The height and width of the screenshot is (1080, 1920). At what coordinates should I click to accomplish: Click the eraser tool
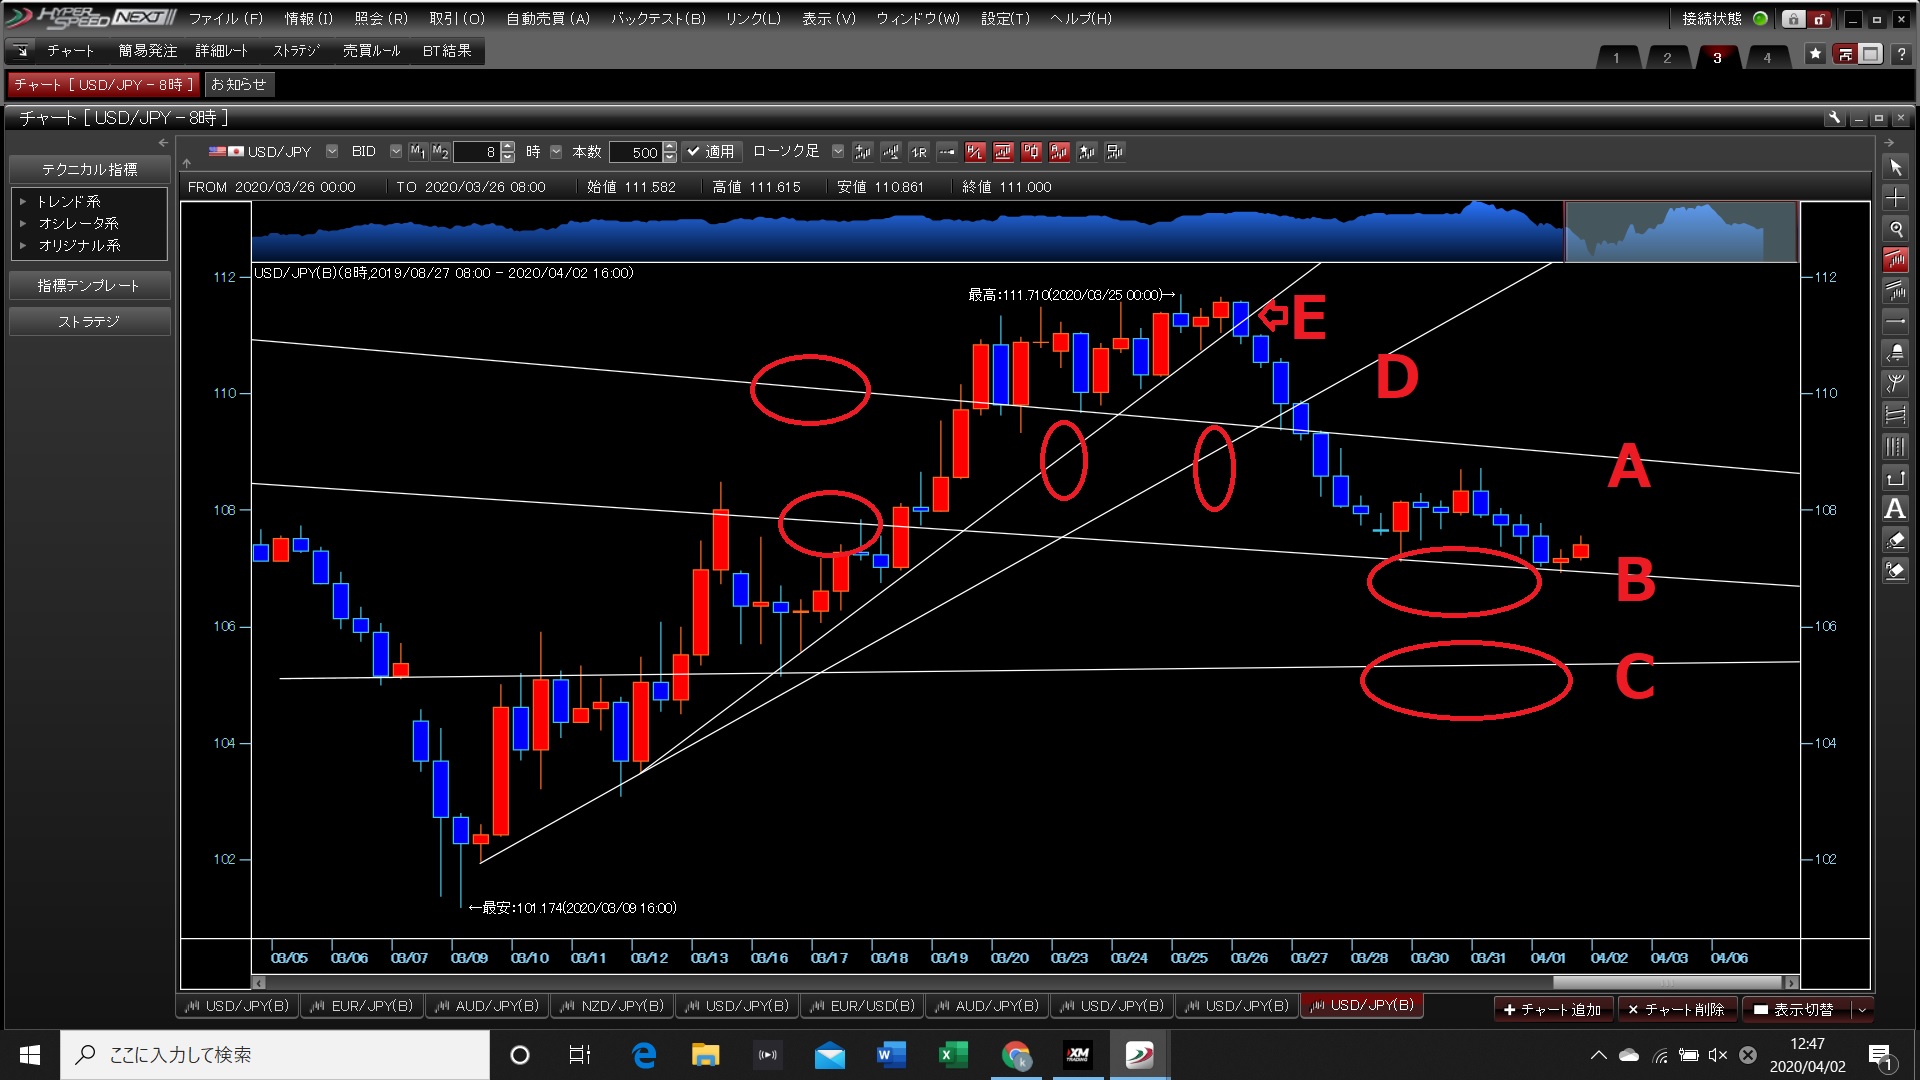click(1895, 540)
